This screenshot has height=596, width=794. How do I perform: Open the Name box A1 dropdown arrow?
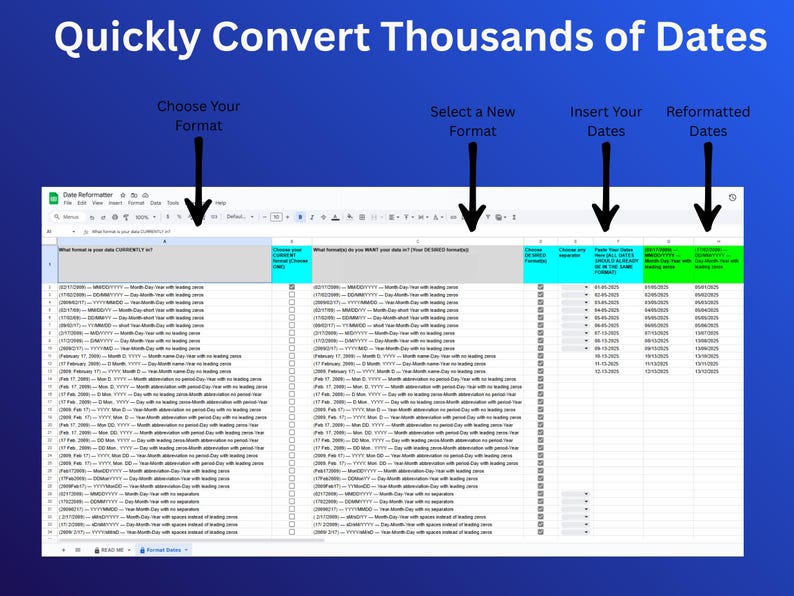74,231
